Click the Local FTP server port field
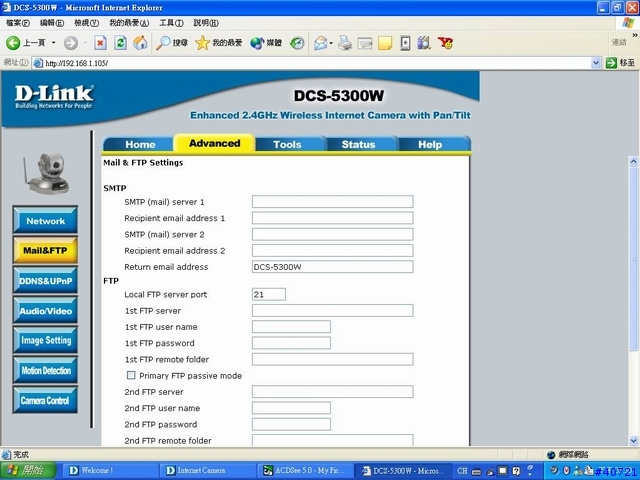640x480 pixels. (269, 294)
